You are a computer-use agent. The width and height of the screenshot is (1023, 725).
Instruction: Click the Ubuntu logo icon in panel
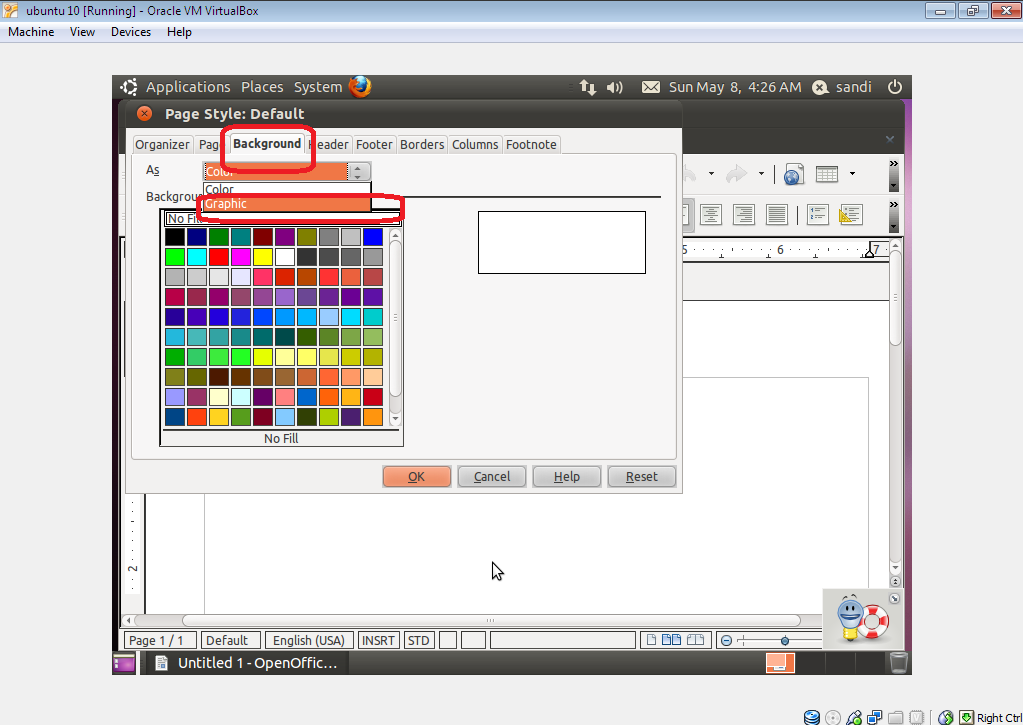click(129, 87)
